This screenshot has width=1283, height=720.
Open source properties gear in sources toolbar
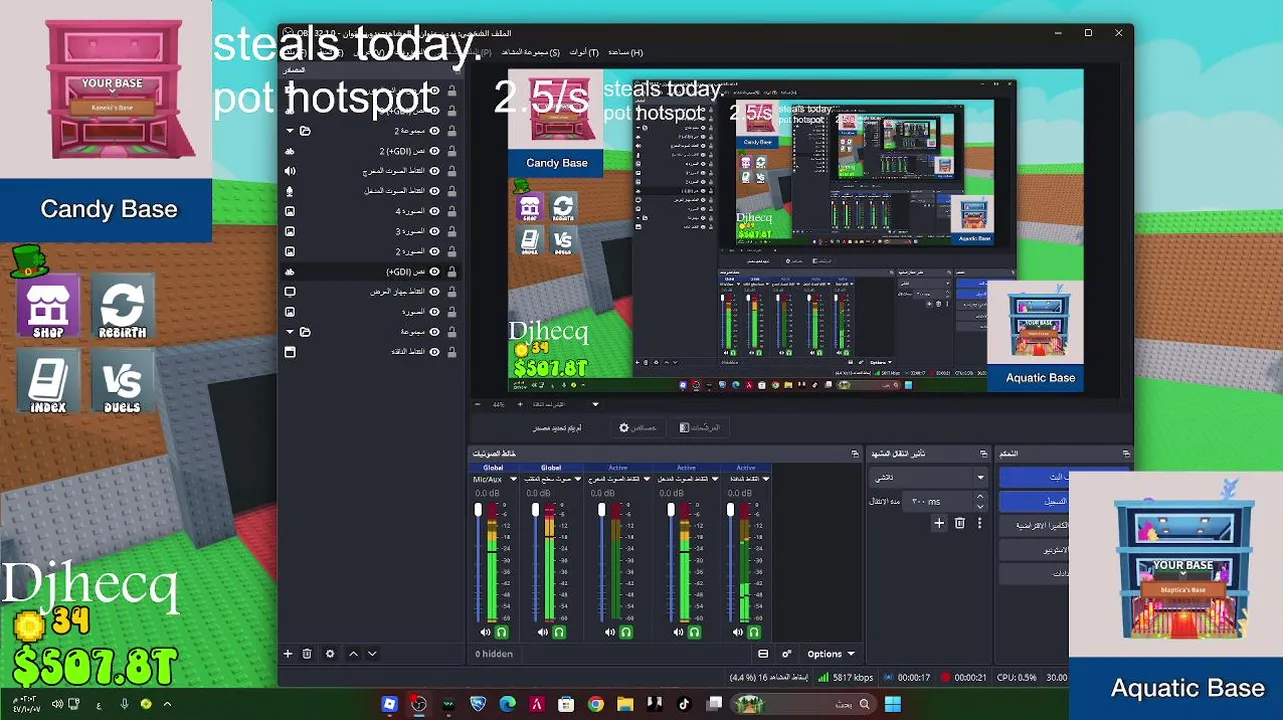pyautogui.click(x=330, y=654)
